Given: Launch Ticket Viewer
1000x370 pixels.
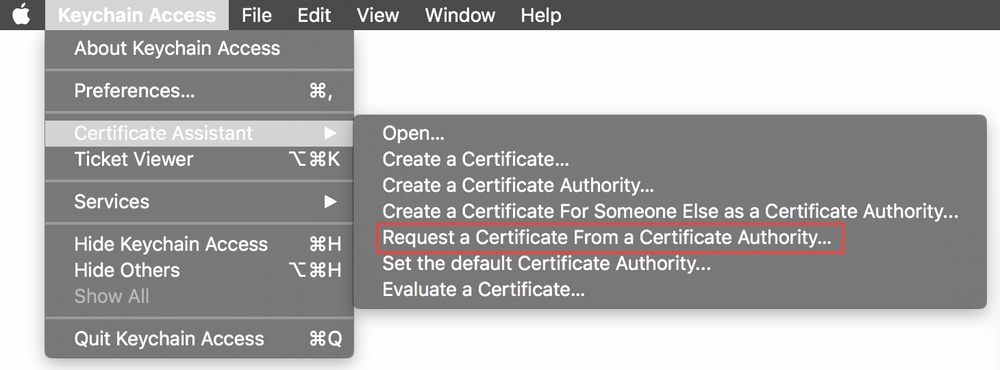Looking at the screenshot, I should click(199, 159).
